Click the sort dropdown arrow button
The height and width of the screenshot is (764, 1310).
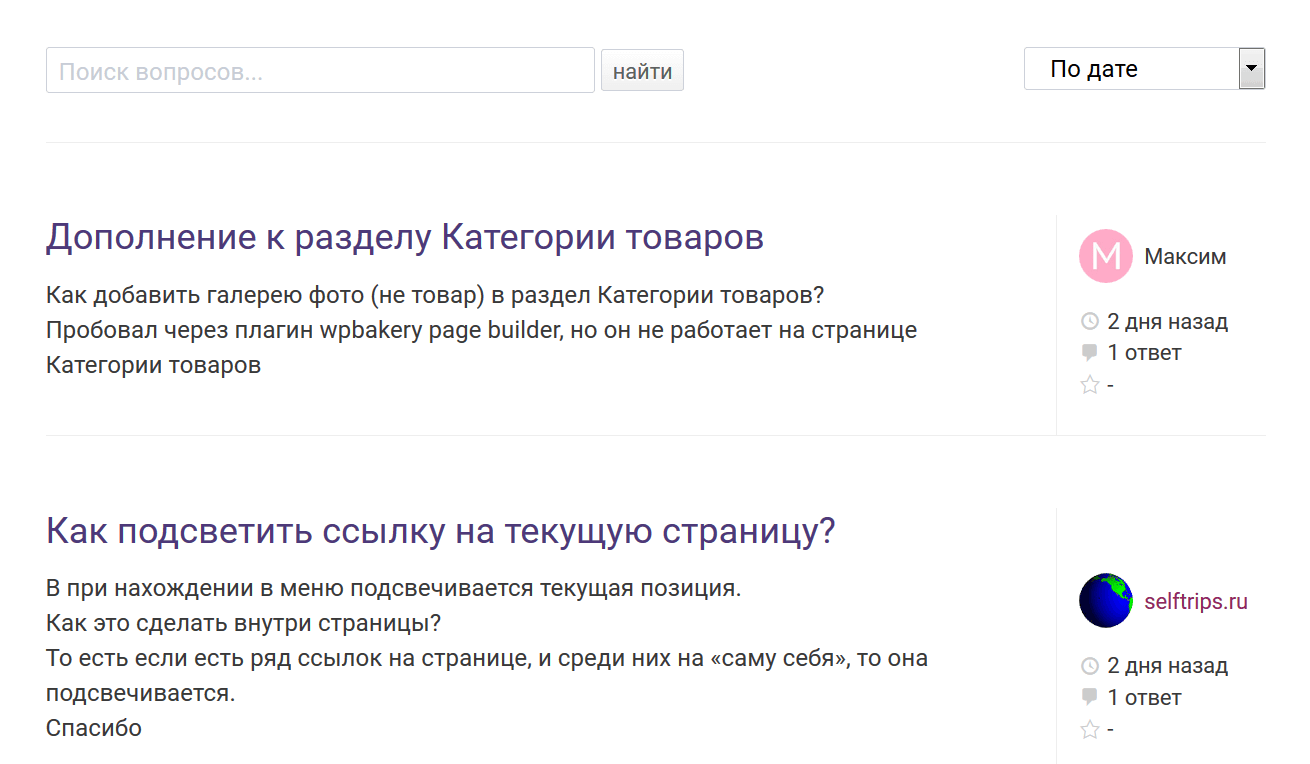[x=1252, y=69]
